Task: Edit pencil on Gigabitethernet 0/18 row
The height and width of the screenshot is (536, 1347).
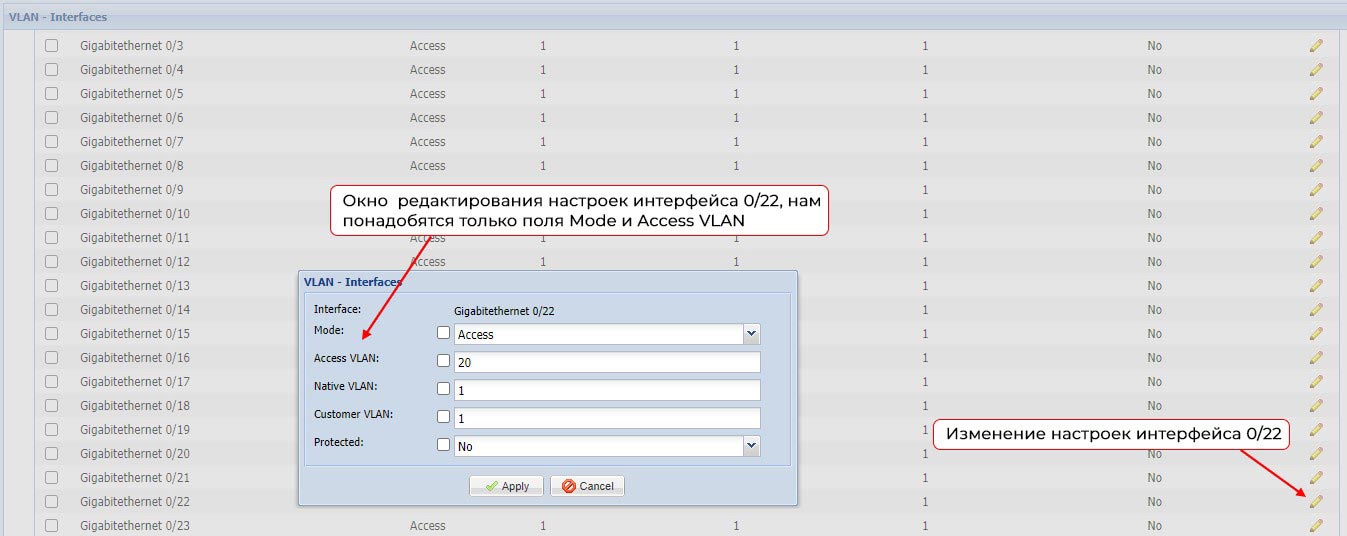Action: (x=1316, y=406)
